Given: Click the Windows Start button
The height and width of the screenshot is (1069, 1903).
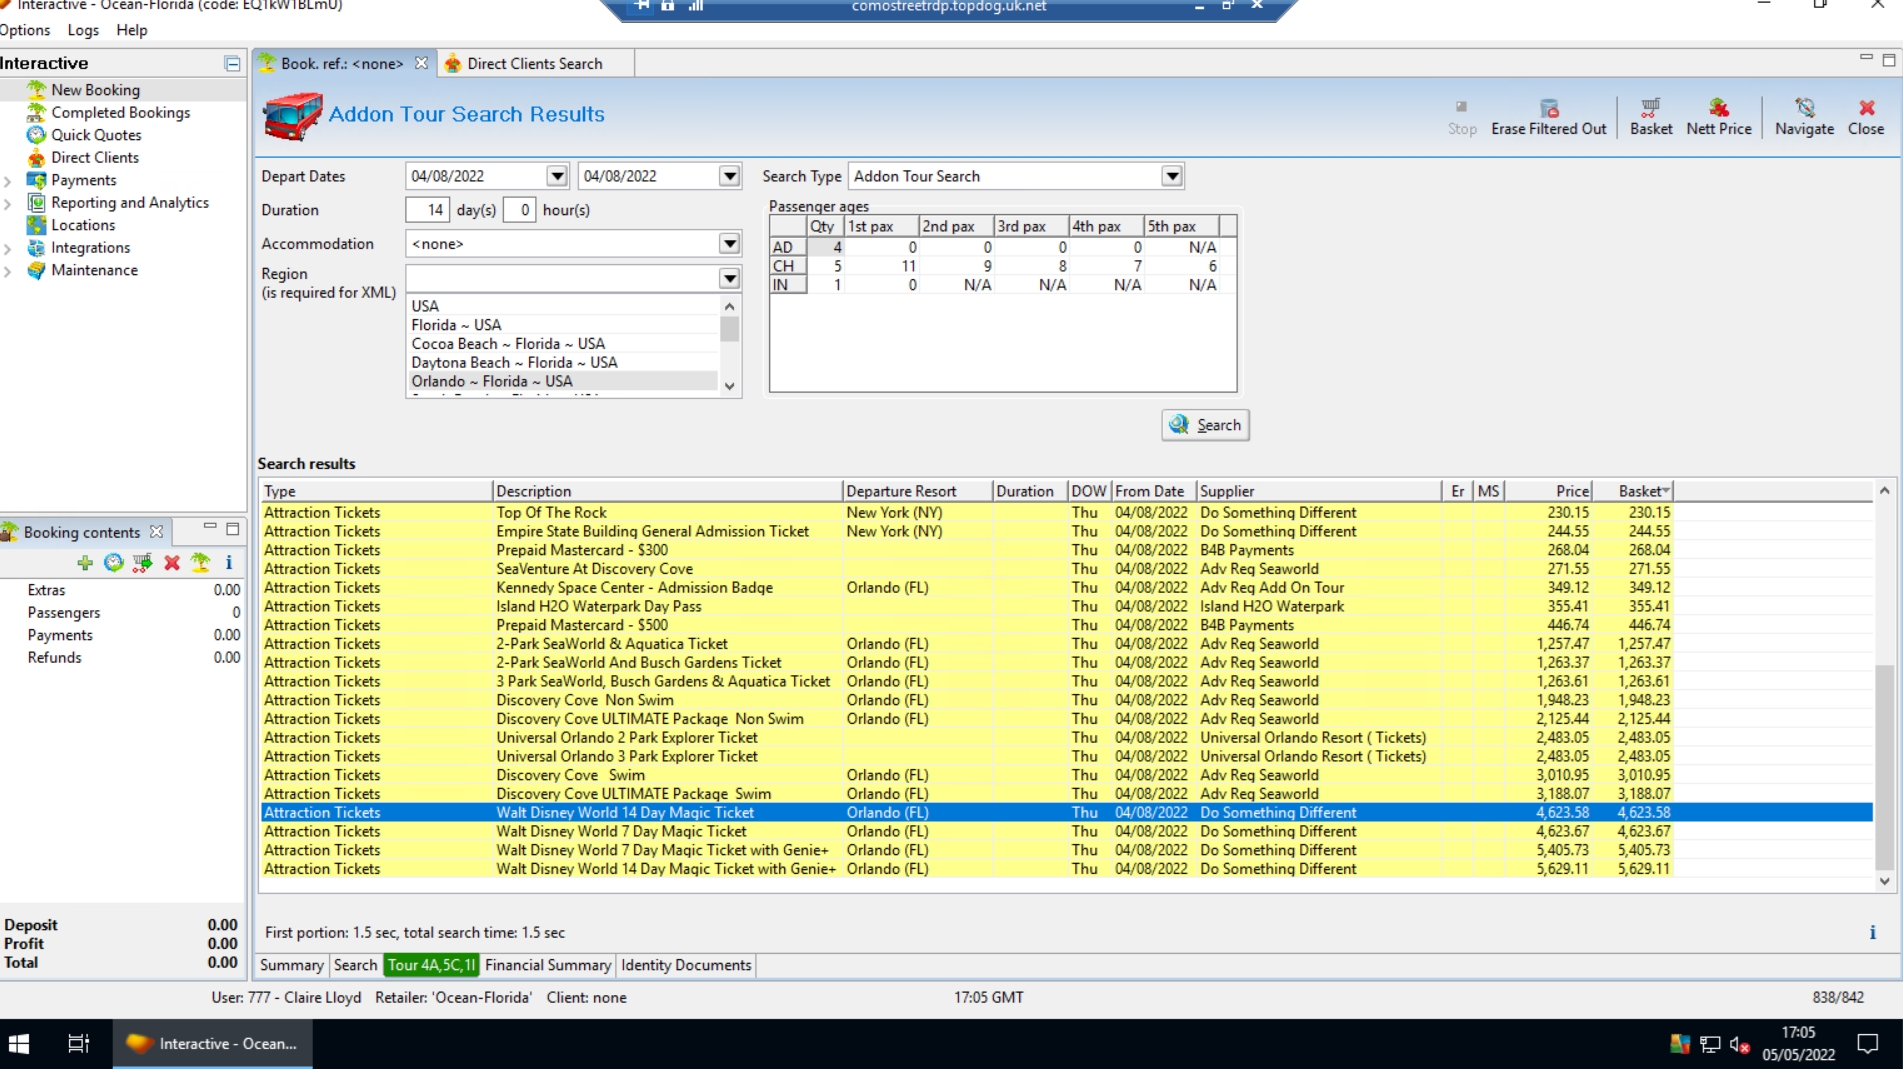Looking at the screenshot, I should coord(19,1044).
